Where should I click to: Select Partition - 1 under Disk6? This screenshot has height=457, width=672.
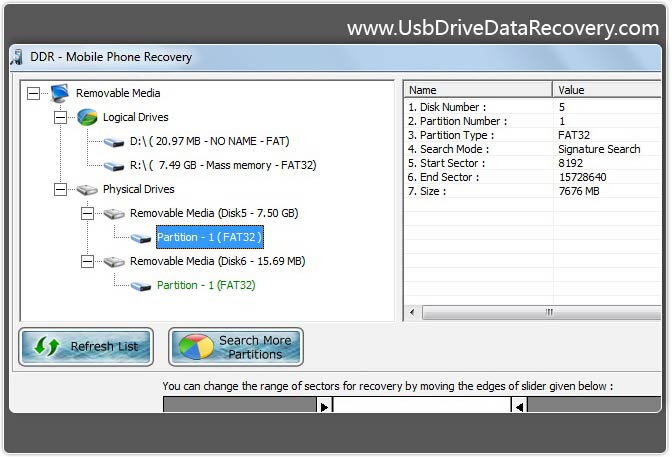tap(206, 285)
